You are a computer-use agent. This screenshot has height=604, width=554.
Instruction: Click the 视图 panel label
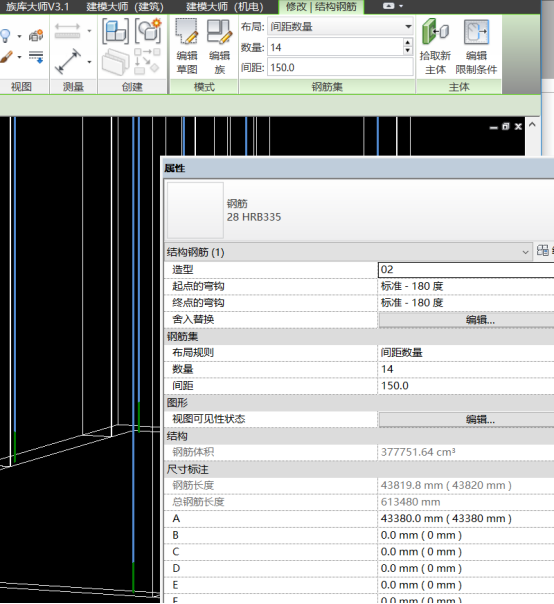tap(21, 87)
